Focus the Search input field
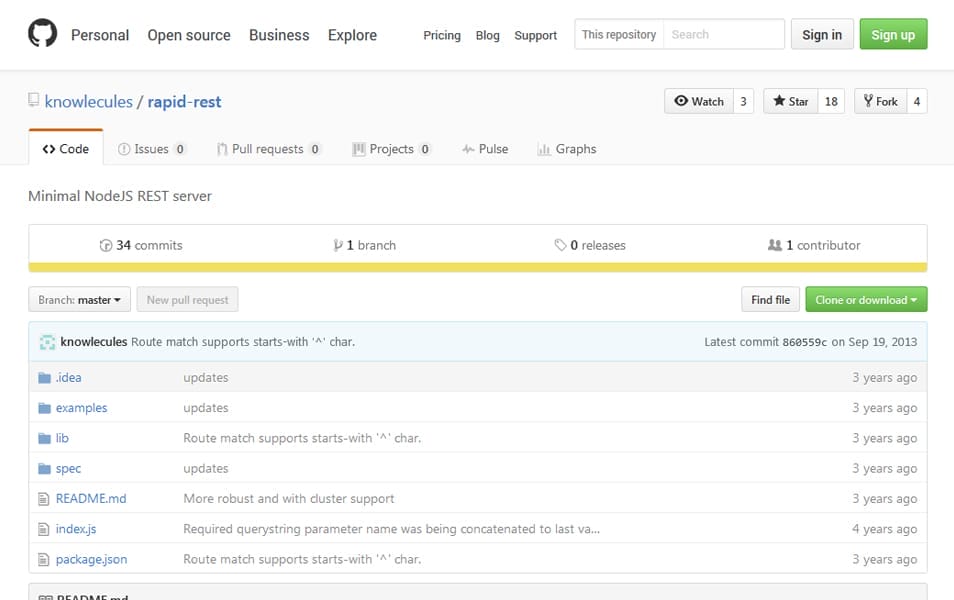Image resolution: width=954 pixels, height=600 pixels. (723, 35)
